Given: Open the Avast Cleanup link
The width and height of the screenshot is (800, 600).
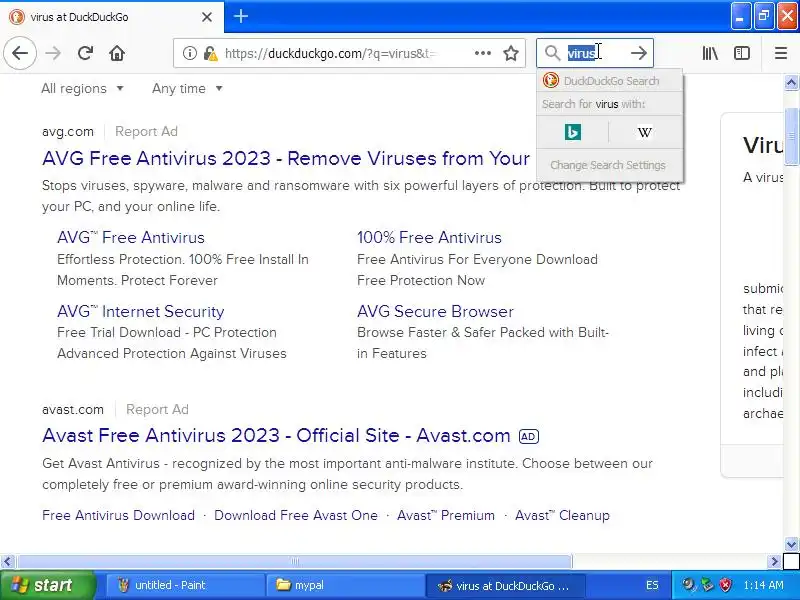Looking at the screenshot, I should tap(562, 515).
